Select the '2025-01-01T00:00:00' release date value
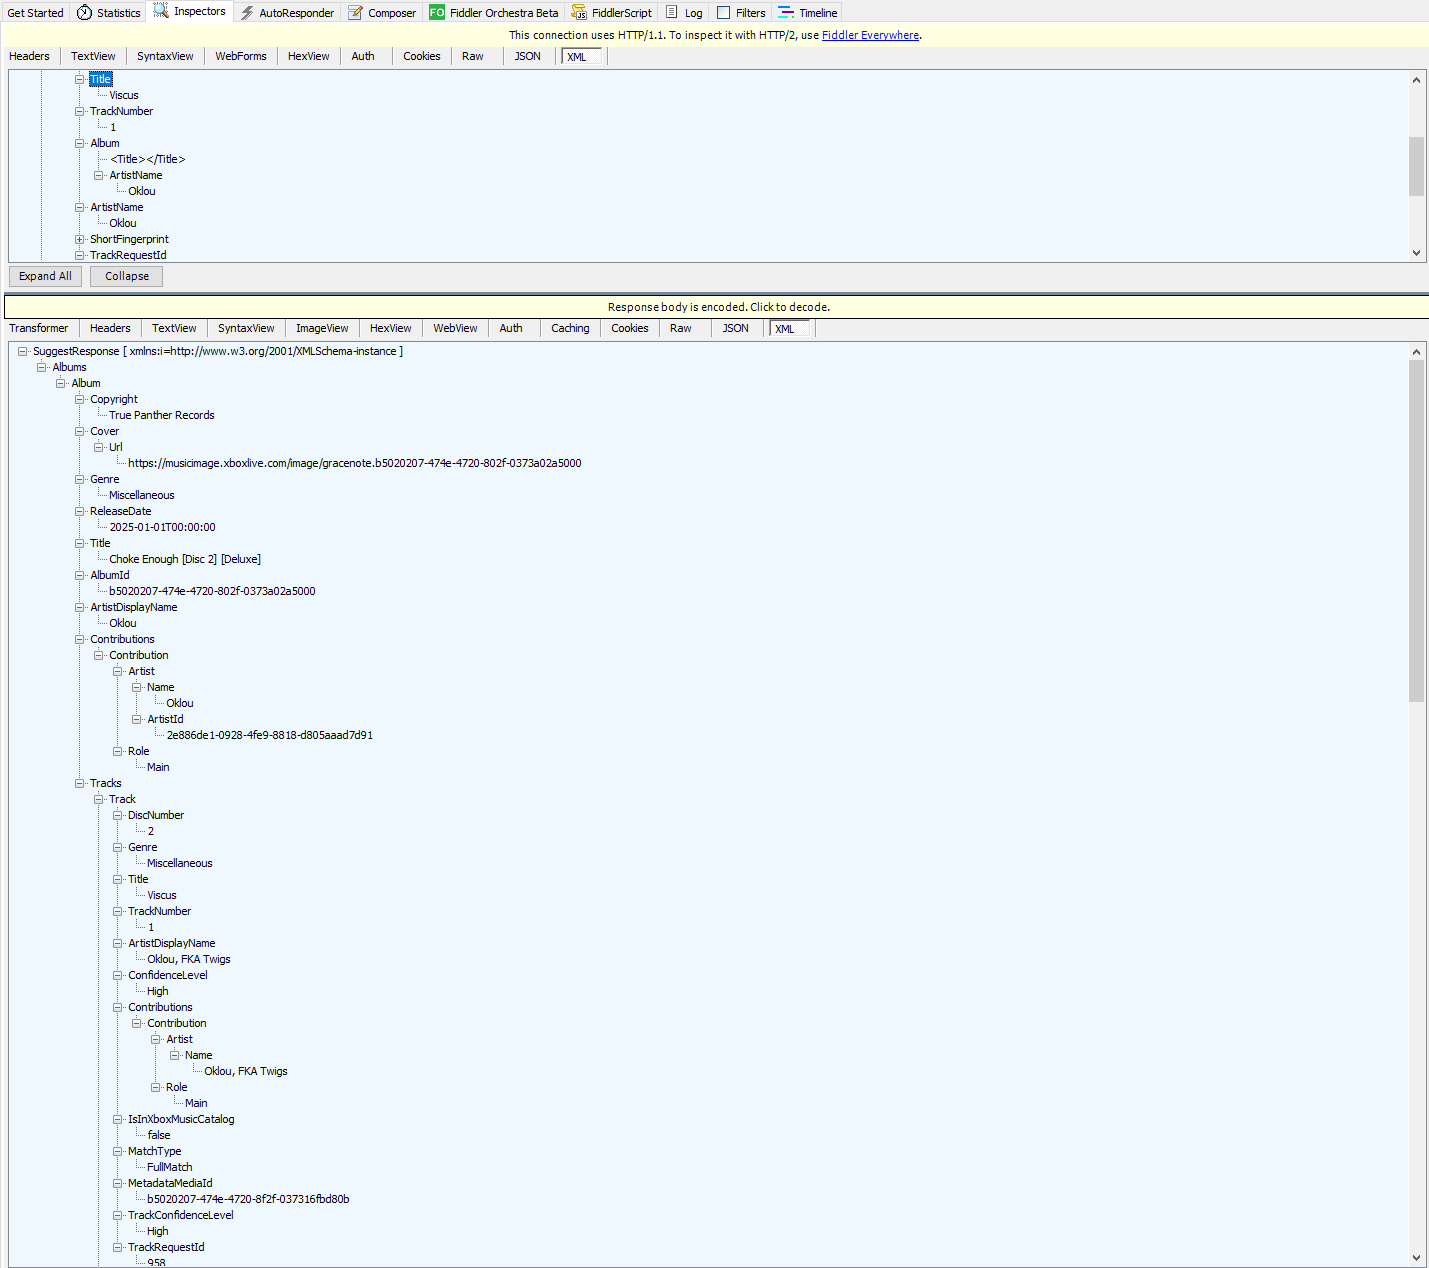 (x=162, y=527)
